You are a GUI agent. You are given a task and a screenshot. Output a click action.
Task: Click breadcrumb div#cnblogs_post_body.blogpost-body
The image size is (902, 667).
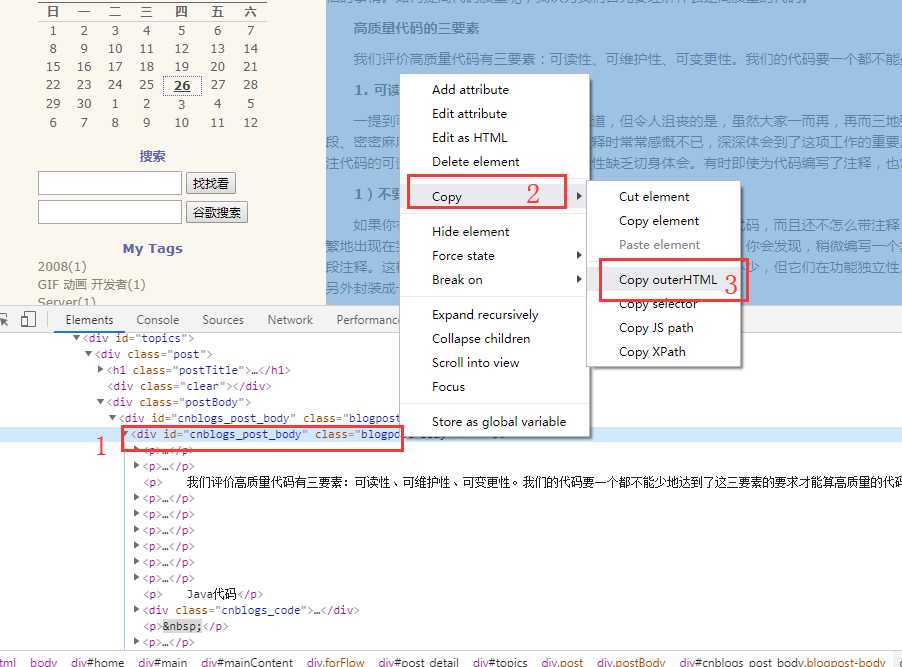tap(782, 662)
